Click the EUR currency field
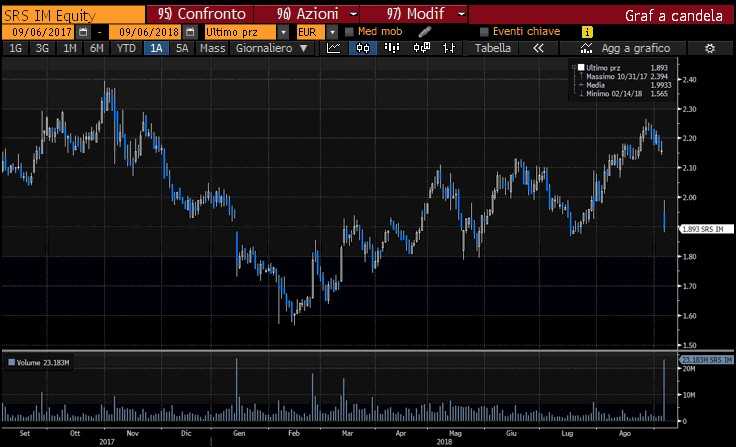The width and height of the screenshot is (736, 447). (x=310, y=32)
